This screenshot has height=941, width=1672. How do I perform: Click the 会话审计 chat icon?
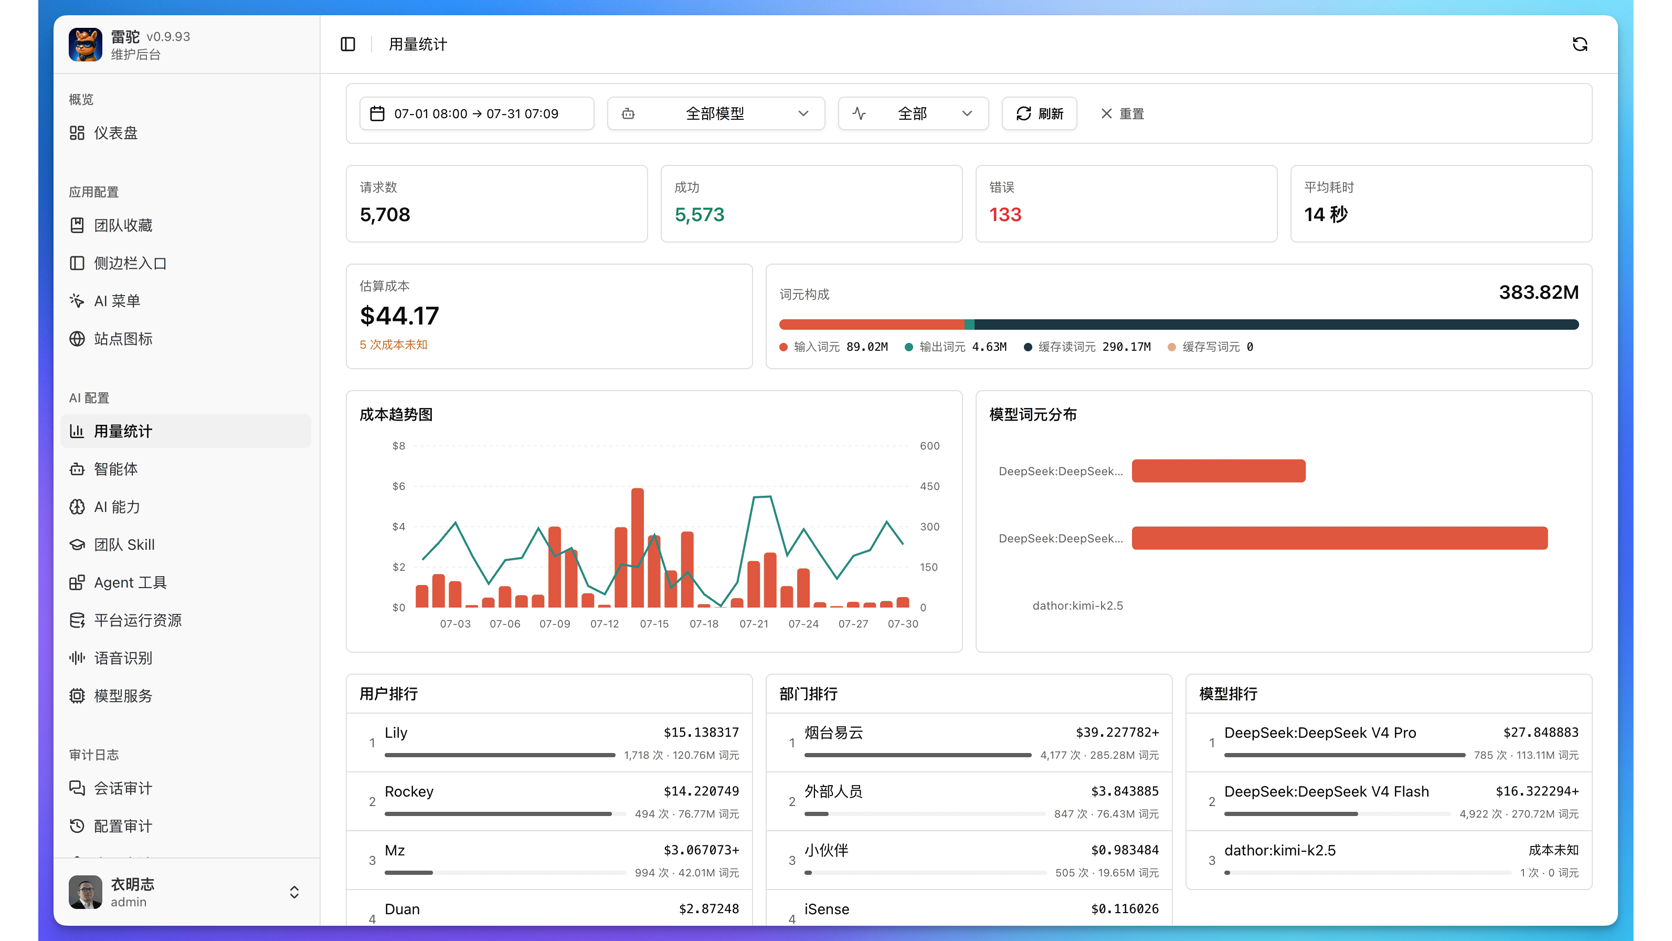point(77,788)
